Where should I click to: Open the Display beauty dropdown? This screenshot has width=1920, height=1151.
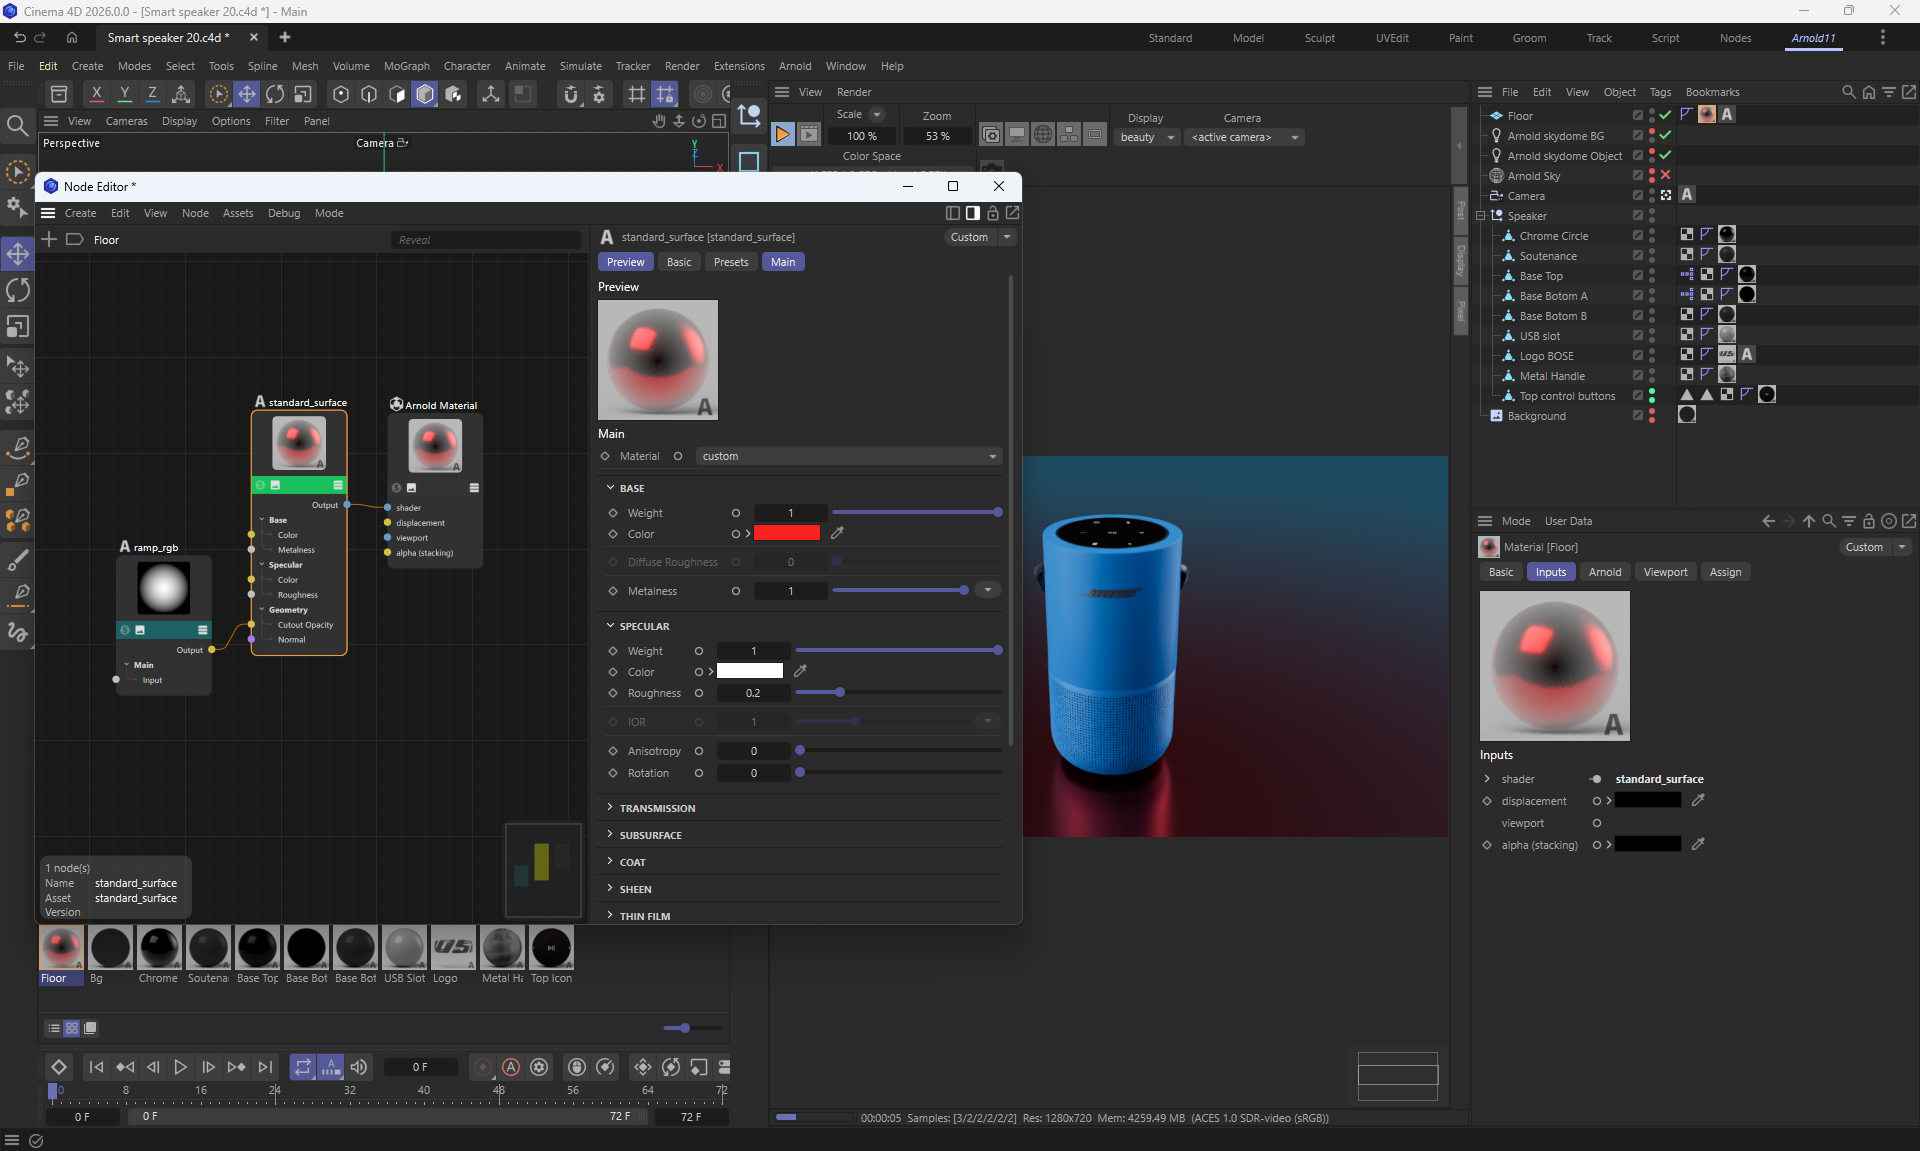click(1147, 137)
